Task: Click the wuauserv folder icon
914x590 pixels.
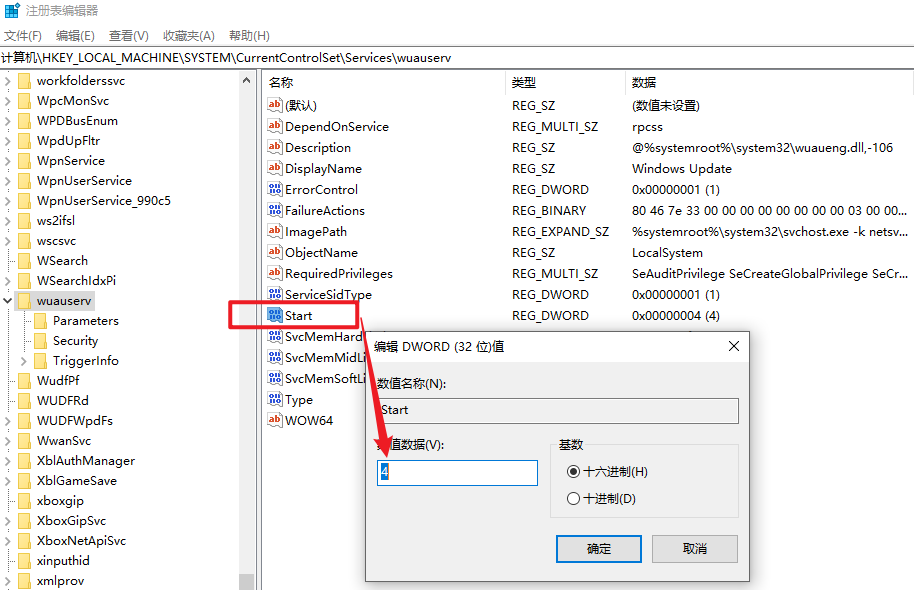Action: pyautogui.click(x=24, y=301)
